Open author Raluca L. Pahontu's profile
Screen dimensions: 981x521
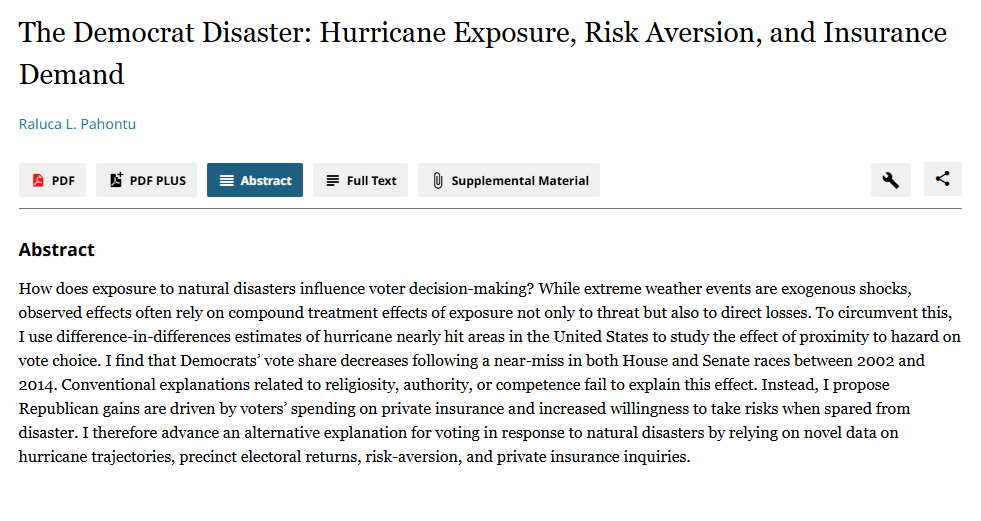click(77, 124)
